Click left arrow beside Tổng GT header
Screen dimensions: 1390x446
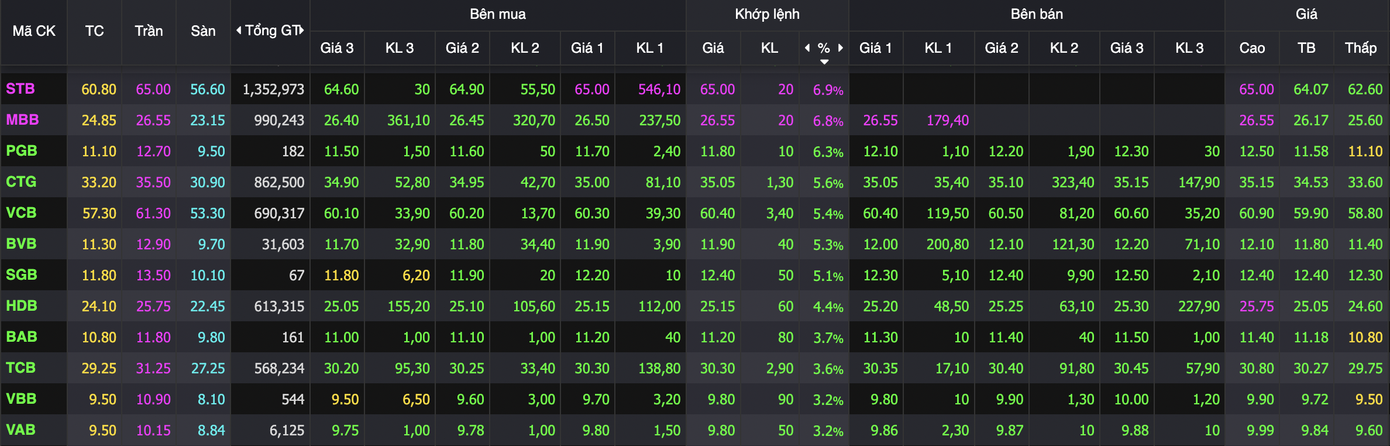click(x=238, y=31)
